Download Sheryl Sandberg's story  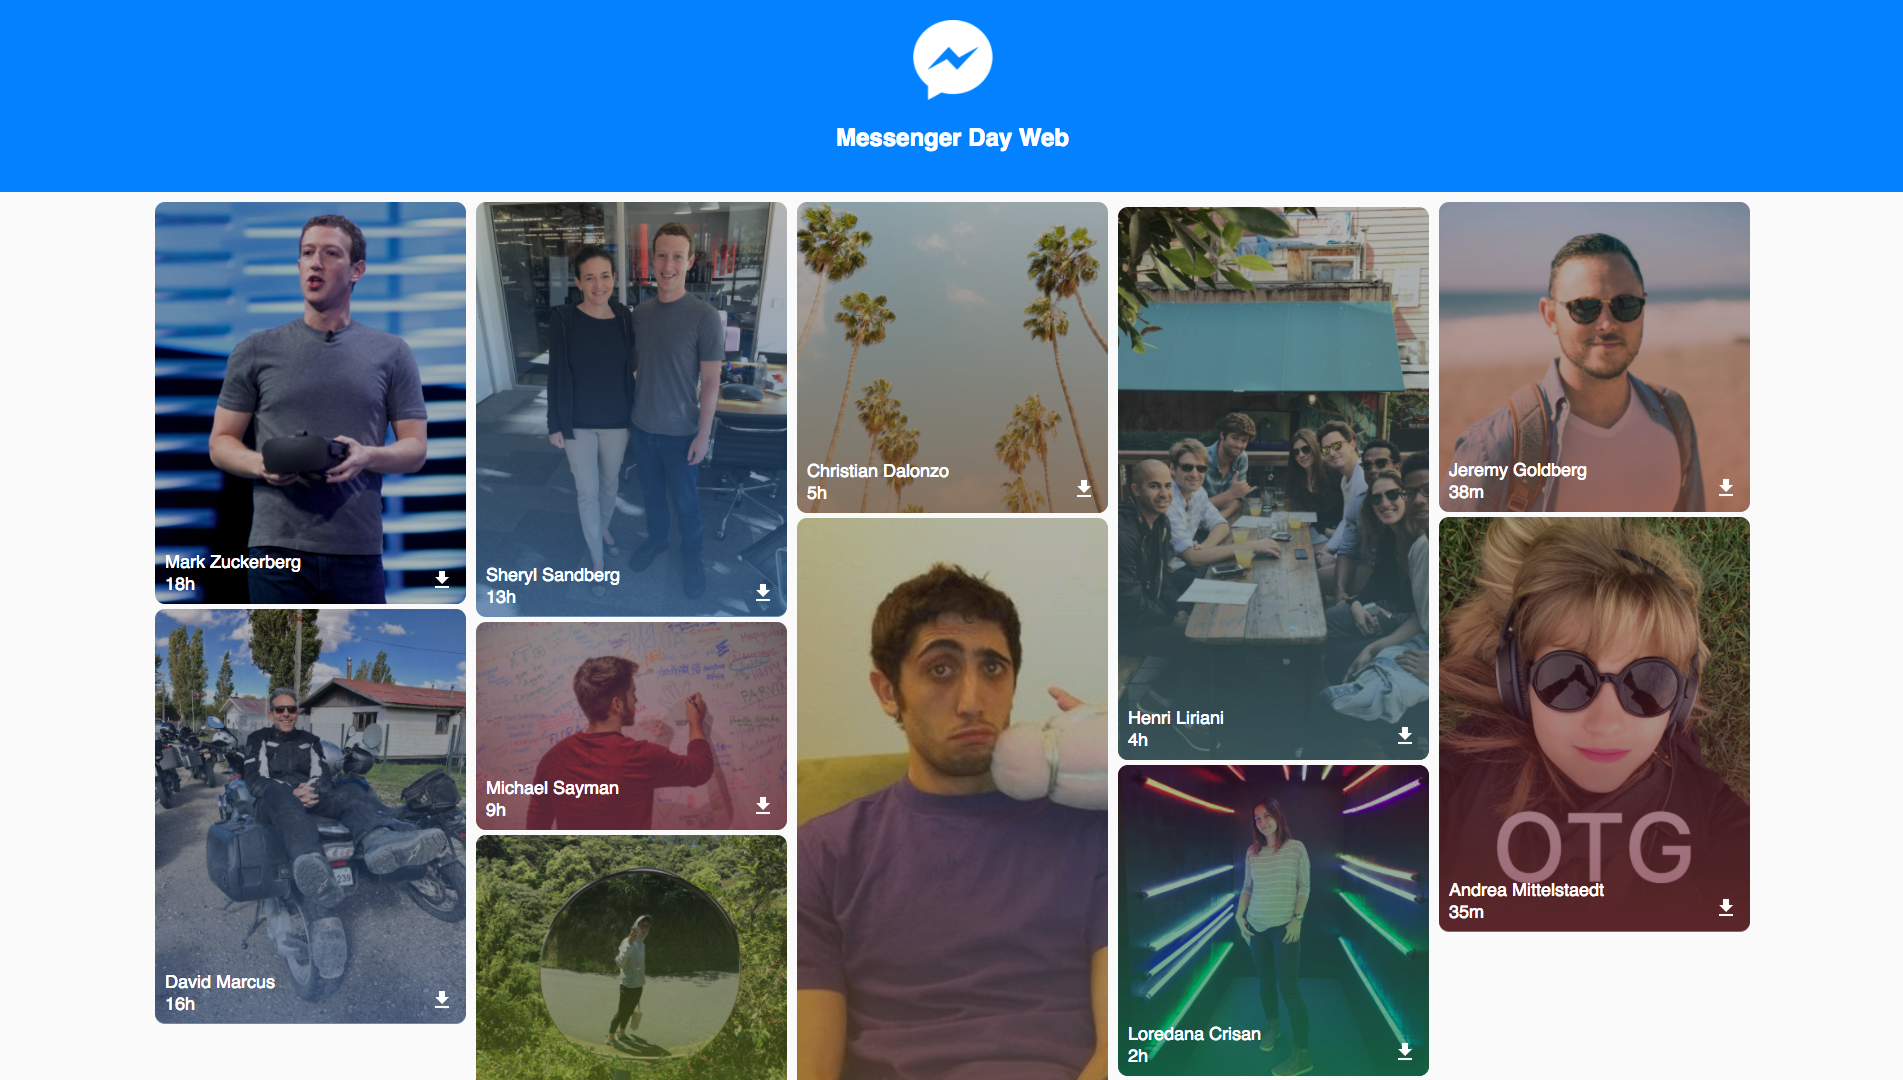coord(763,592)
